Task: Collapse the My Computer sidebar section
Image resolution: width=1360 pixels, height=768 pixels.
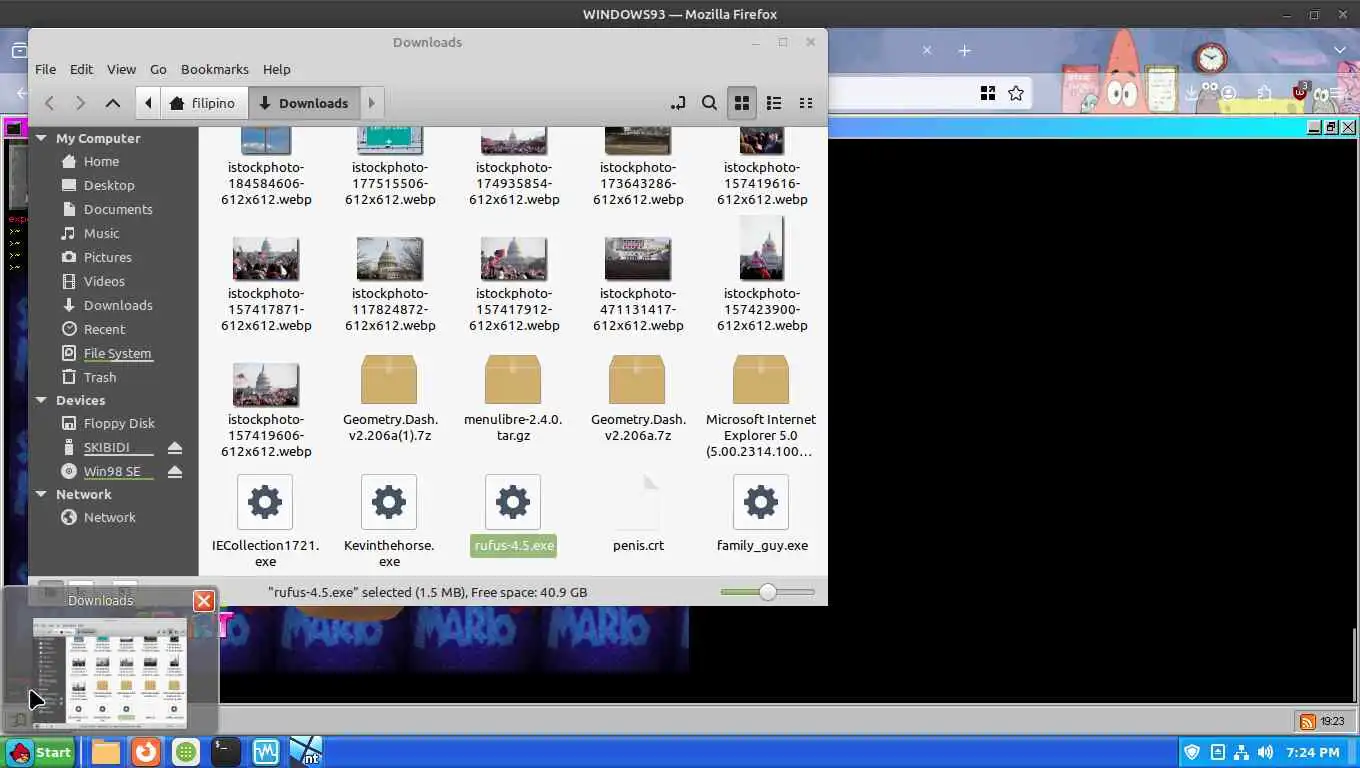Action: (41, 138)
